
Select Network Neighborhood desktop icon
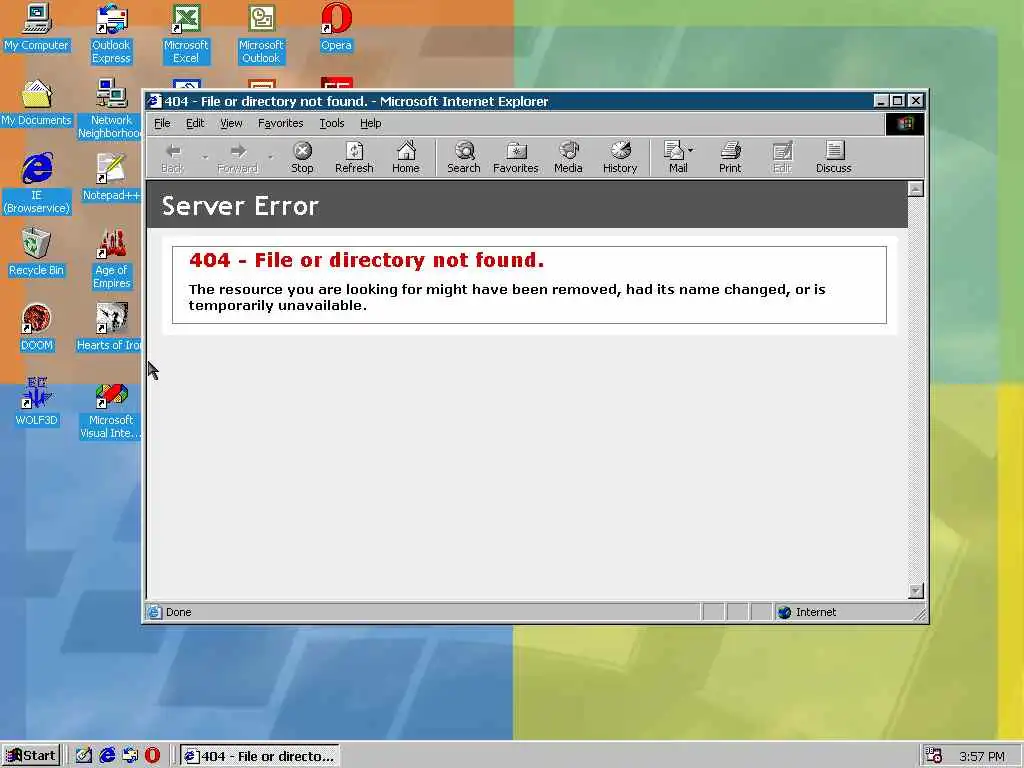click(x=110, y=109)
